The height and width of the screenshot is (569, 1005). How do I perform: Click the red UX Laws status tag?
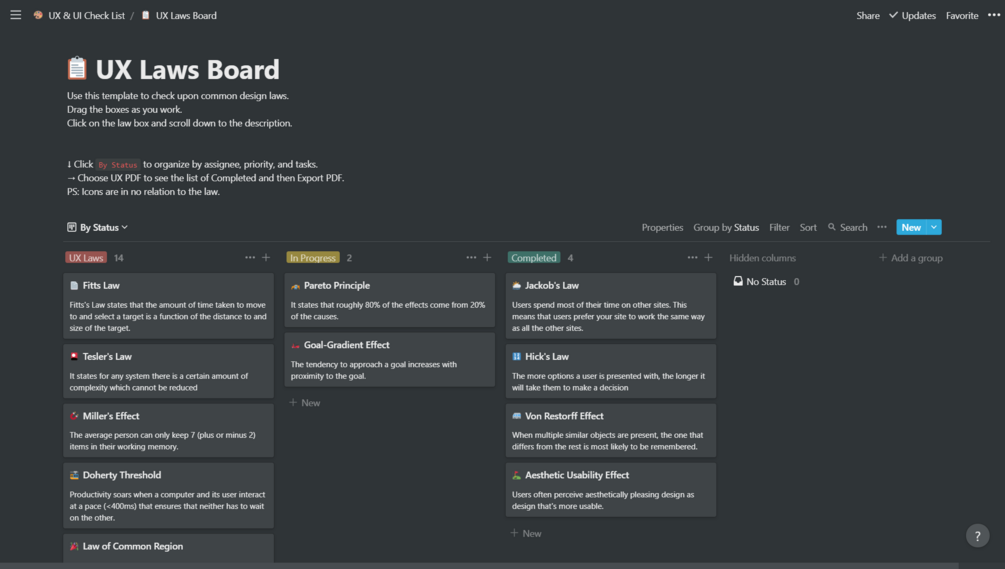pyautogui.click(x=86, y=258)
